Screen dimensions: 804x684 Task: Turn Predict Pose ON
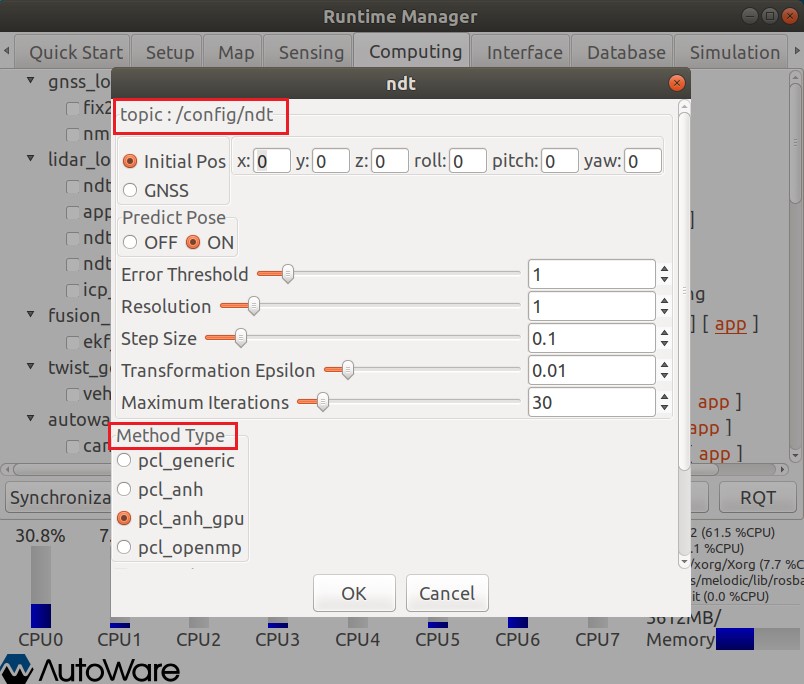[x=193, y=242]
